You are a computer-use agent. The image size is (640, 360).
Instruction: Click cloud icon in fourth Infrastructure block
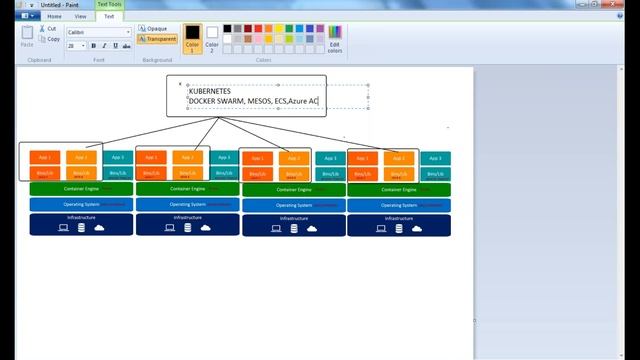(417, 229)
